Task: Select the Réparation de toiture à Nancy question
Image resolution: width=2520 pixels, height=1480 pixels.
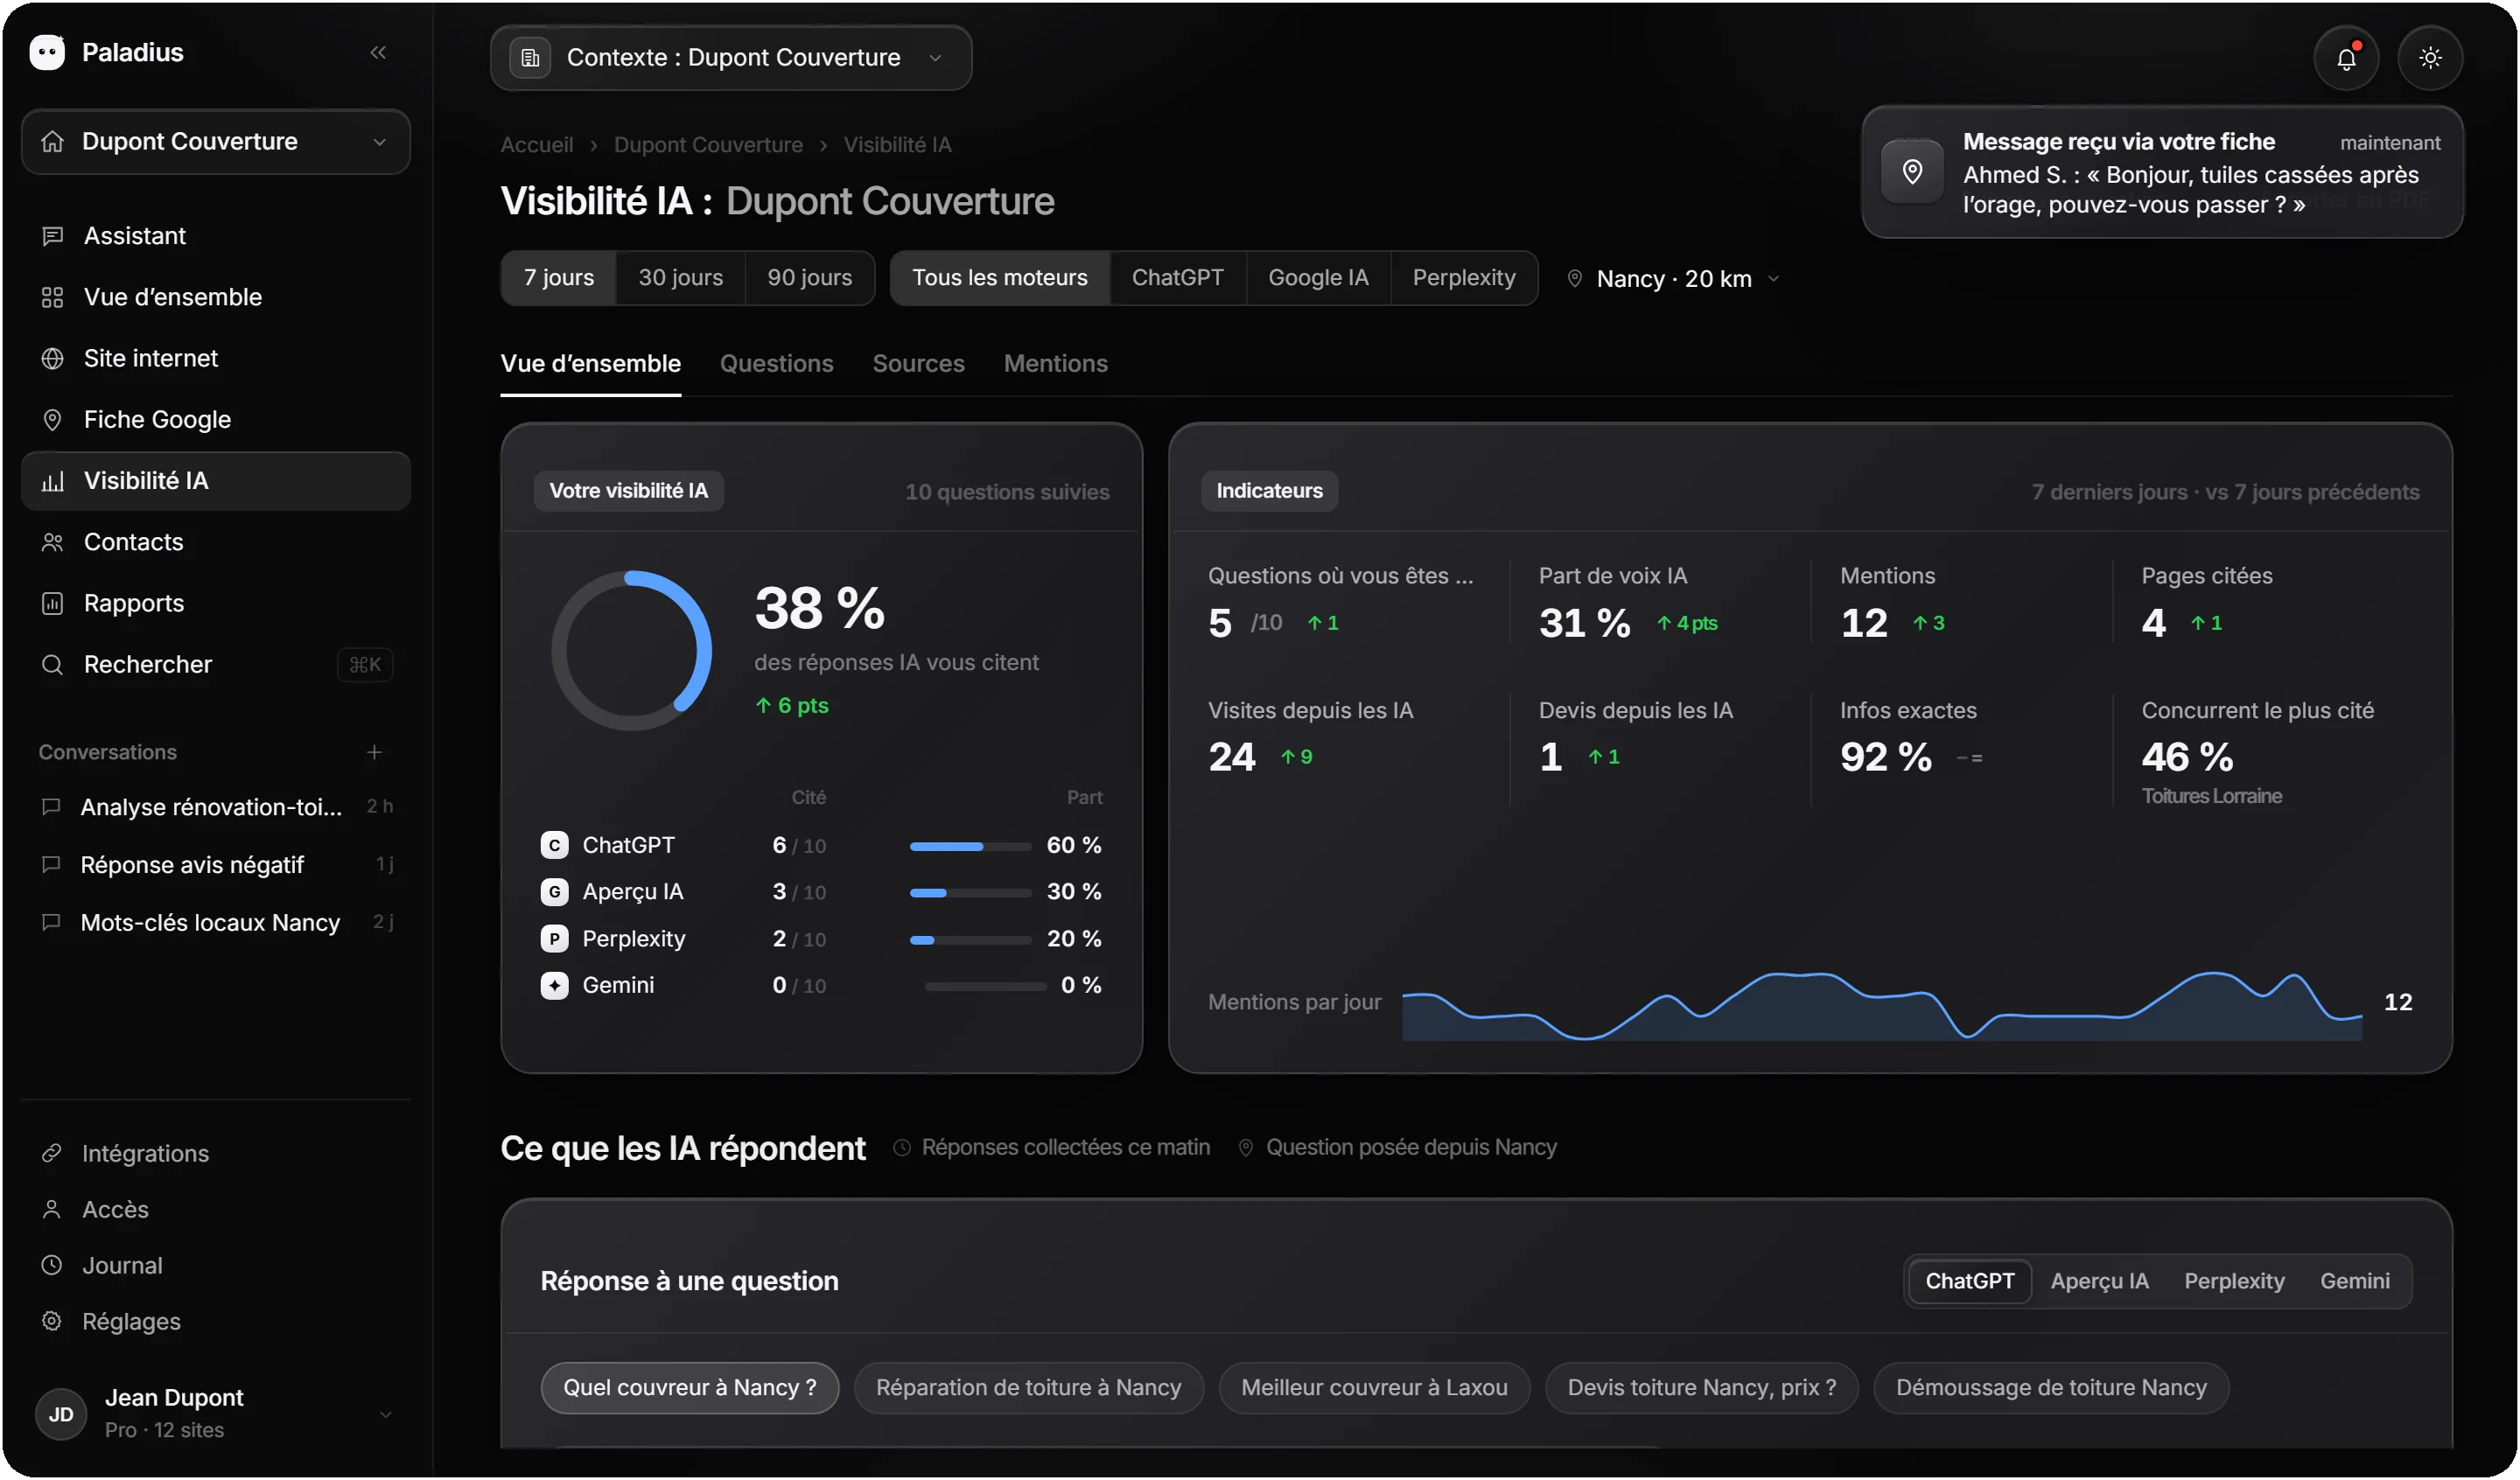Action: [1029, 1388]
